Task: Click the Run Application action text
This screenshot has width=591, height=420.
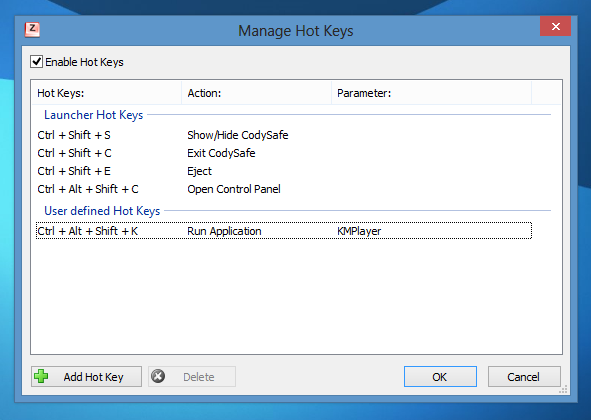Action: click(x=224, y=231)
